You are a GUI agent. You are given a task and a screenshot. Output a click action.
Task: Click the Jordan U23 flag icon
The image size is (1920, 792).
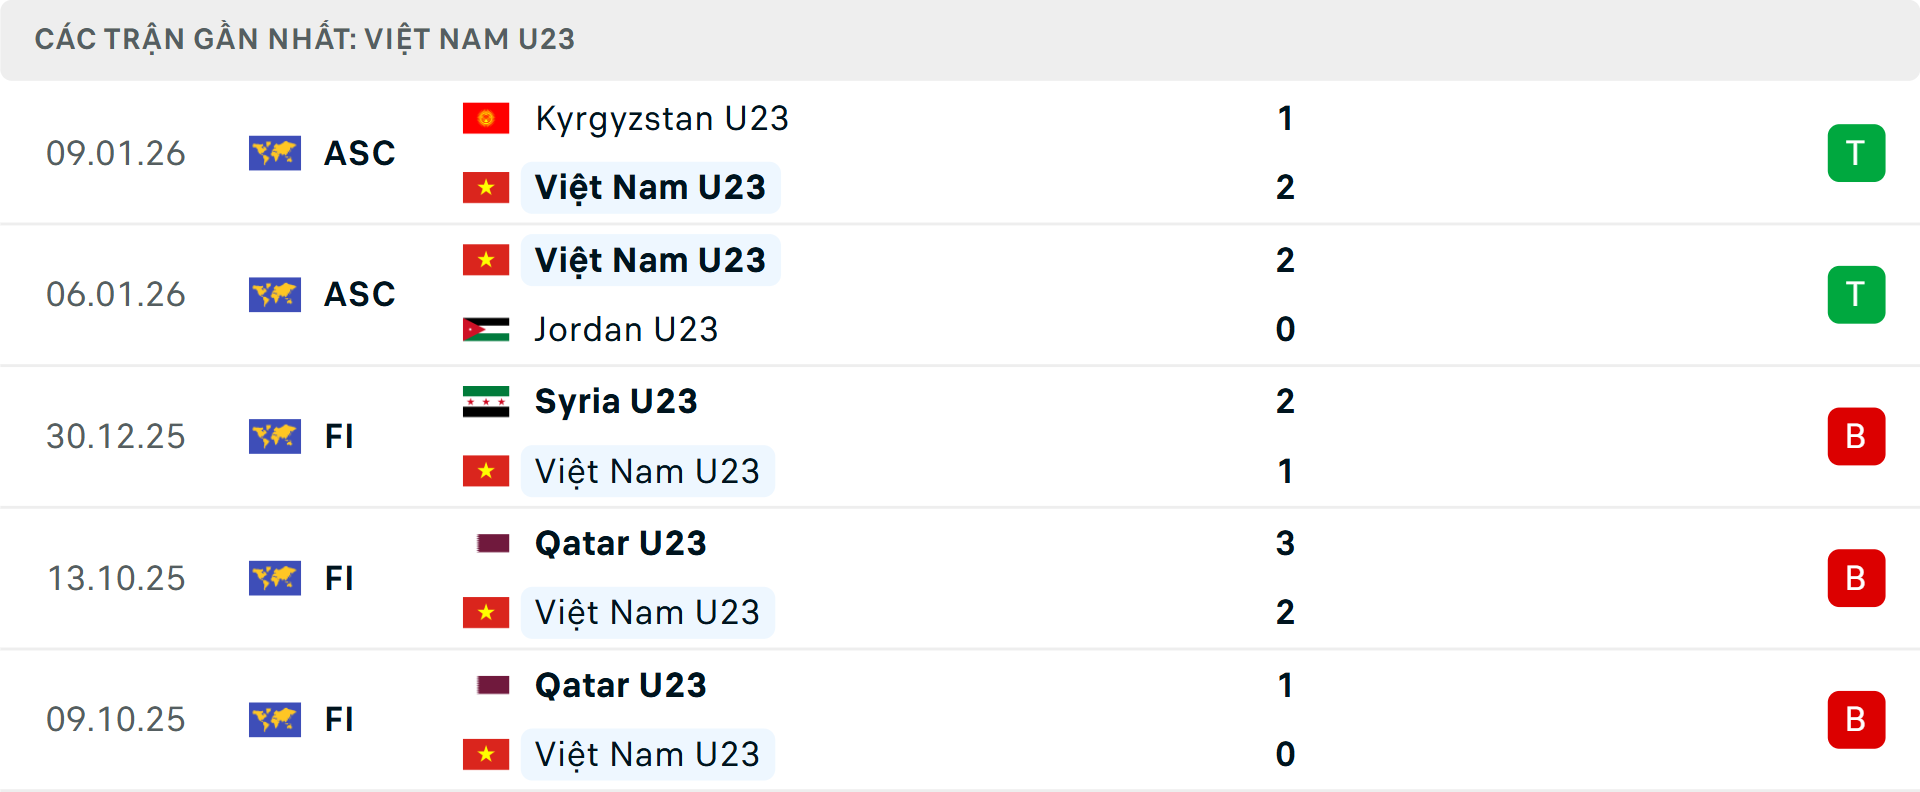coord(487,329)
